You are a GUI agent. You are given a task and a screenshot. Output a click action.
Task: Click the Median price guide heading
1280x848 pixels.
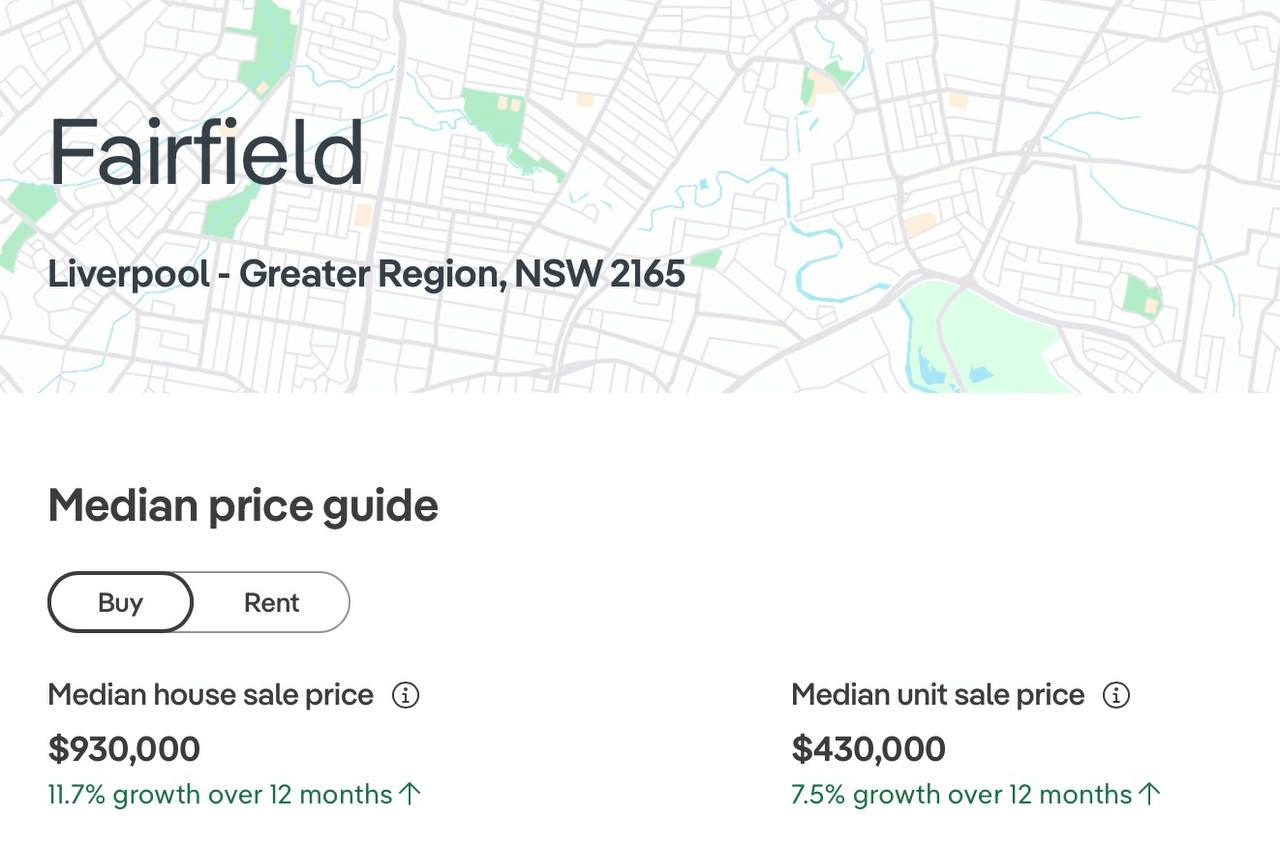tap(243, 505)
